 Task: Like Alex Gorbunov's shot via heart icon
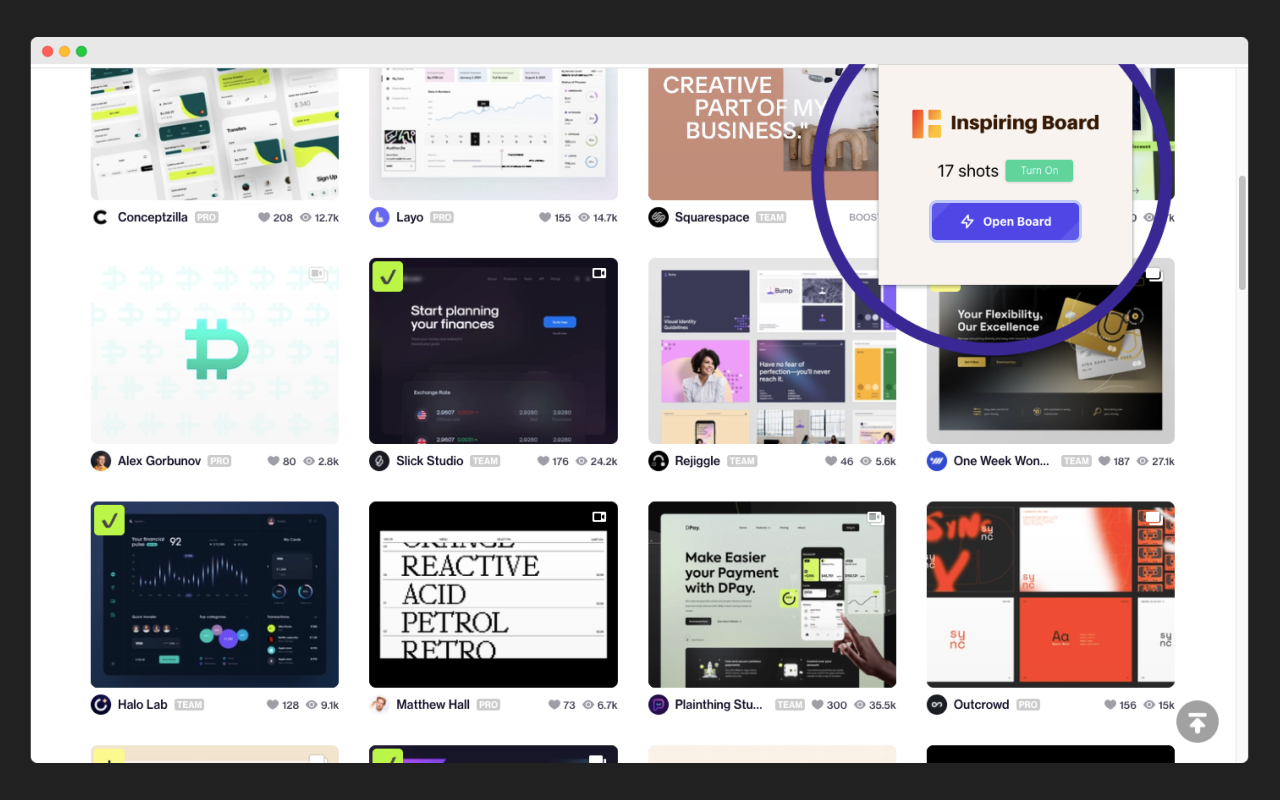(273, 461)
